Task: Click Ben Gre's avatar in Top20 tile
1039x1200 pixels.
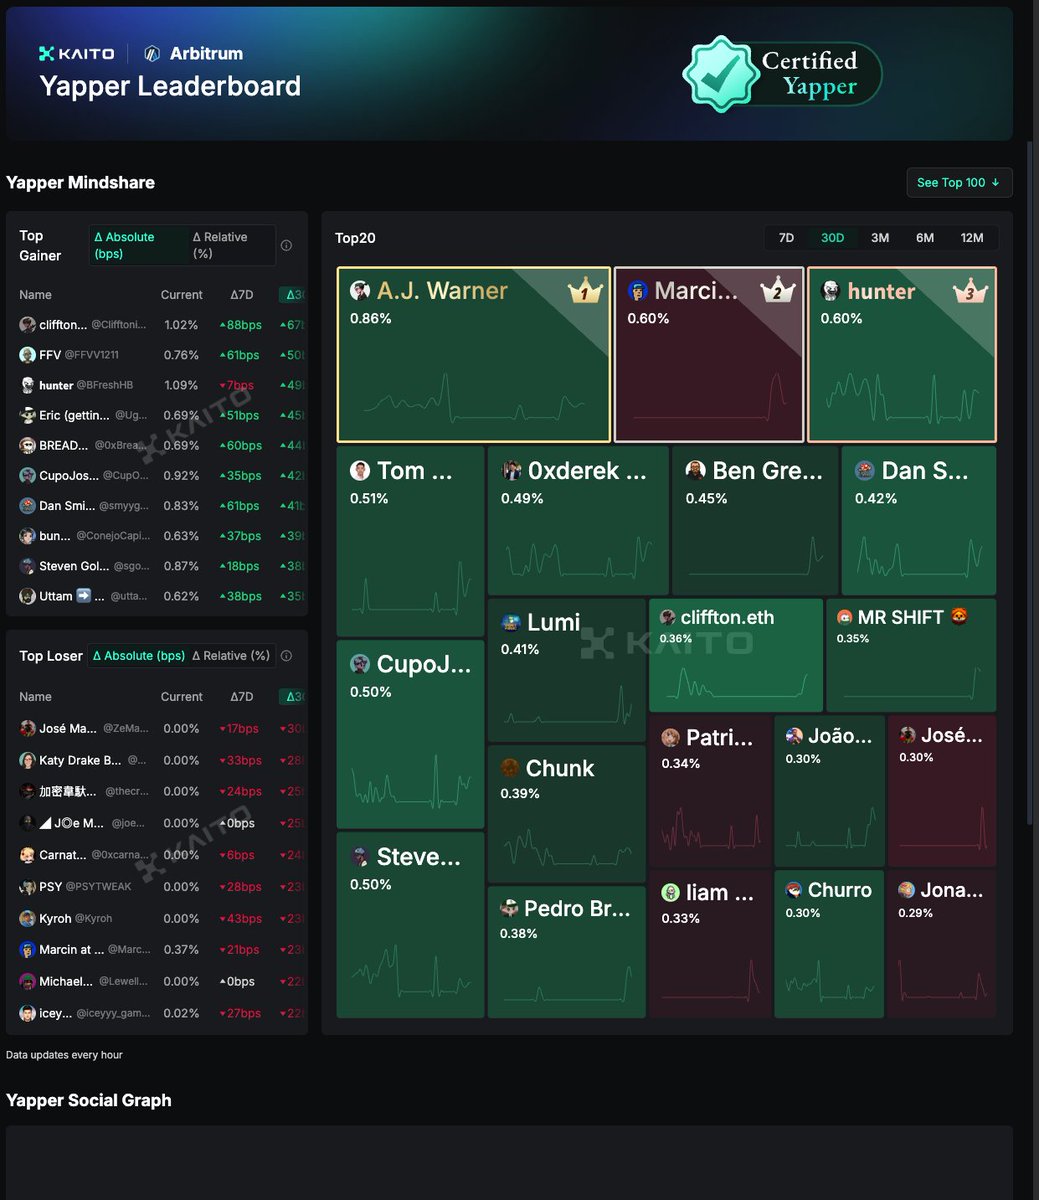Action: pyautogui.click(x=696, y=471)
